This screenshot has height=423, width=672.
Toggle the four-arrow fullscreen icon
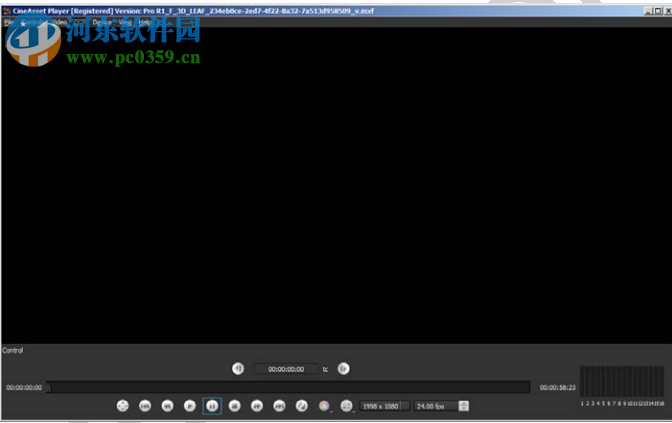(123, 406)
